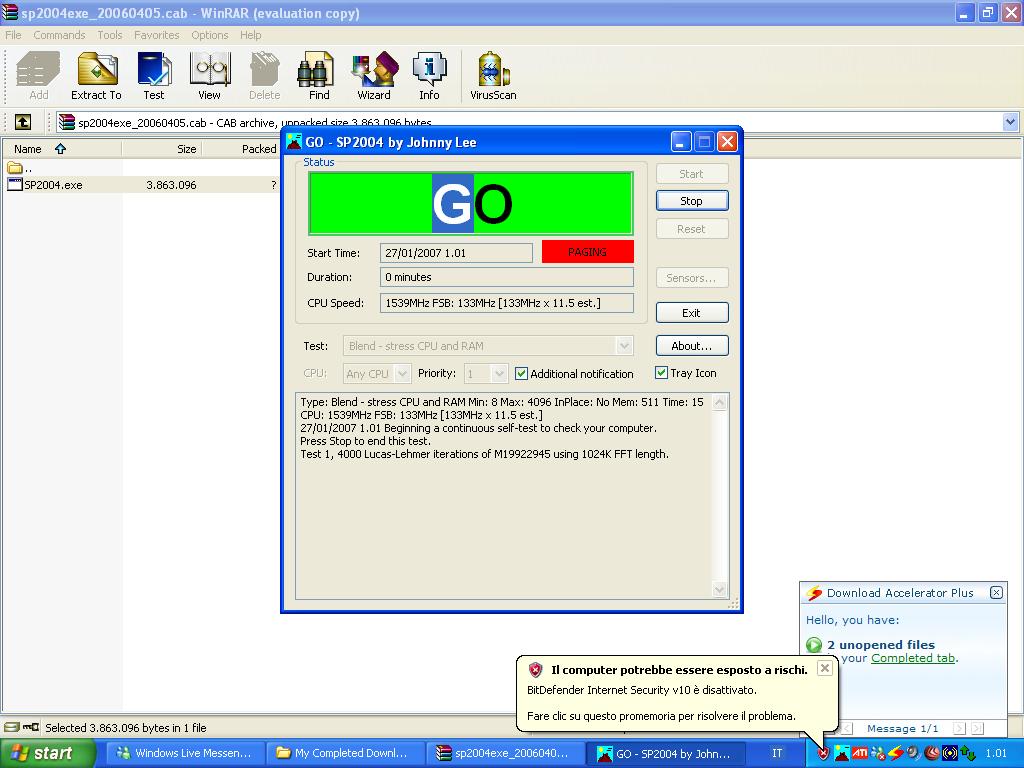The height and width of the screenshot is (768, 1024).
Task: Click the log scrollbar down arrow
Action: tap(719, 590)
